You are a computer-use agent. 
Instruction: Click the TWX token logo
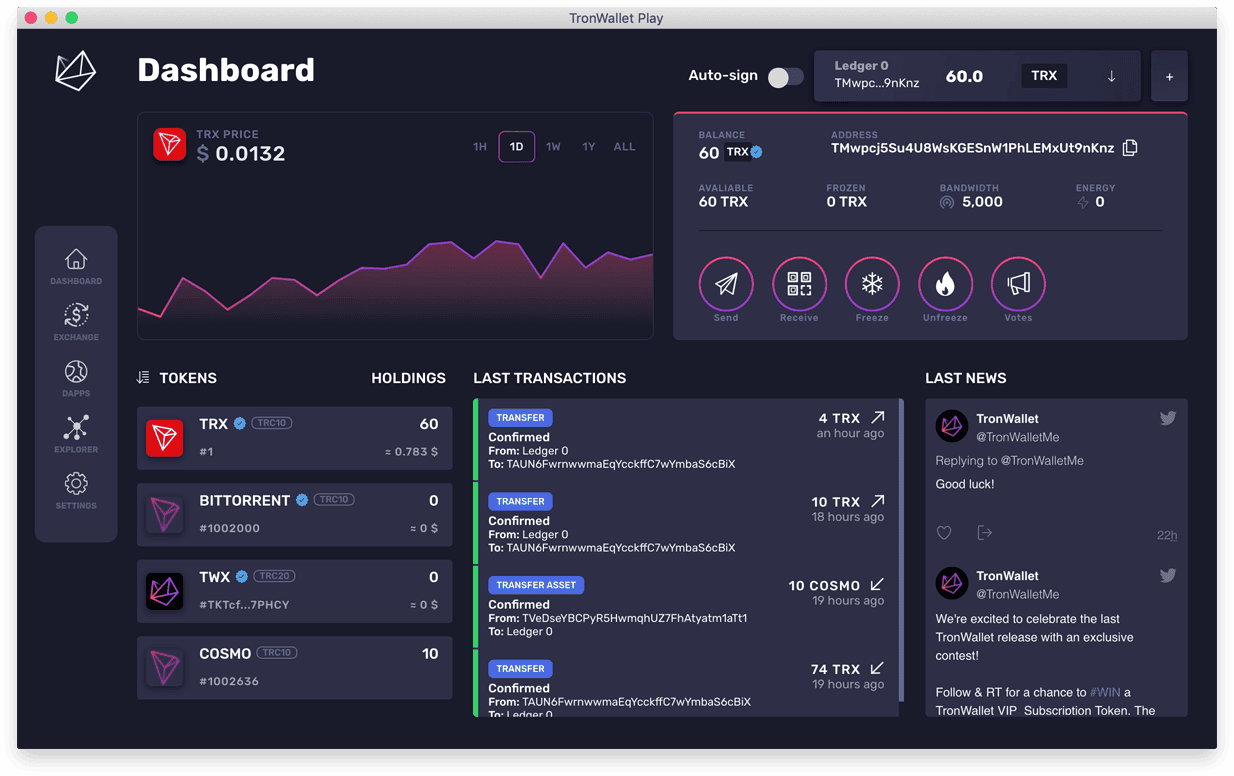coord(165,591)
